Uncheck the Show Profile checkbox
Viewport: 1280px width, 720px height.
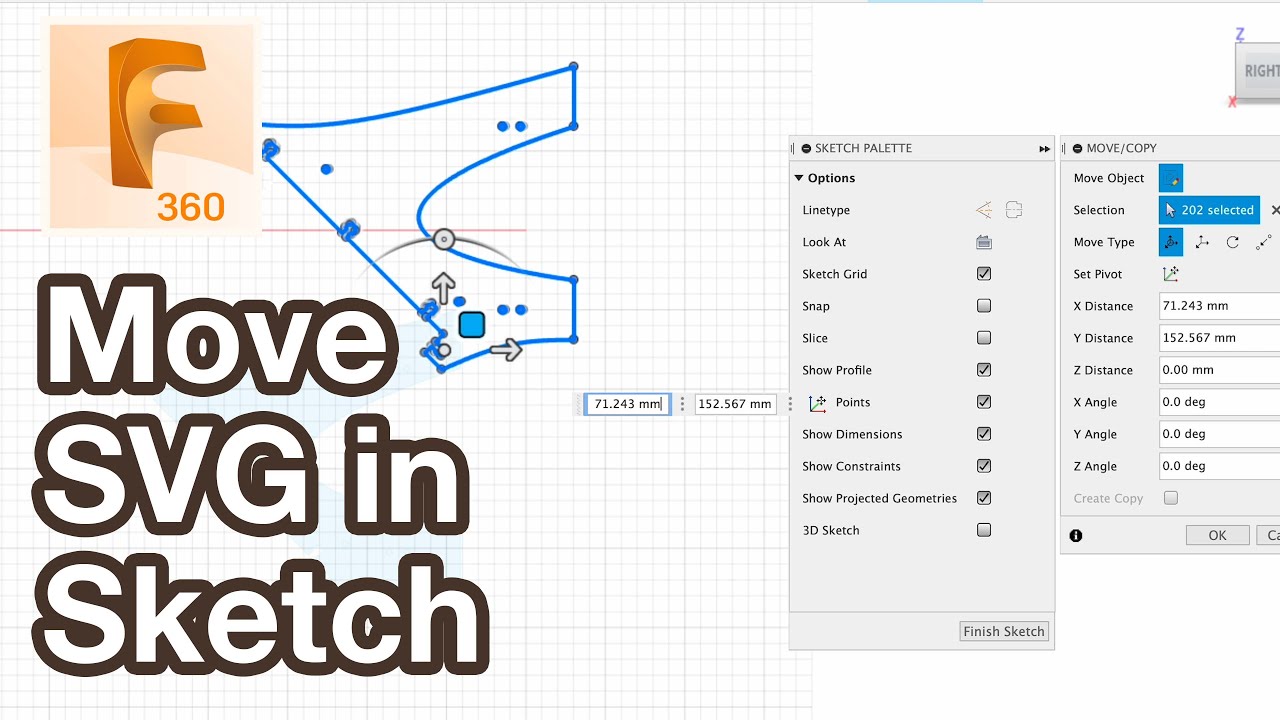point(984,370)
